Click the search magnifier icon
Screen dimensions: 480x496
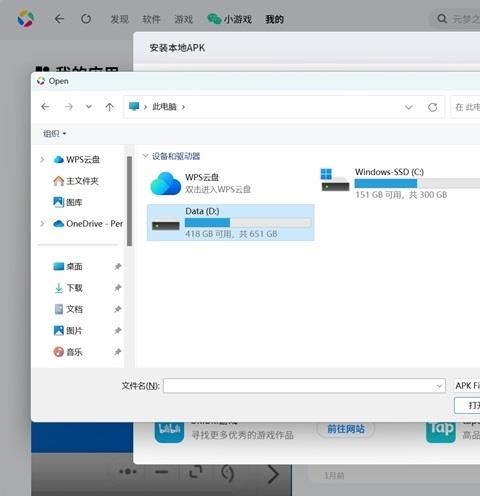pos(442,19)
